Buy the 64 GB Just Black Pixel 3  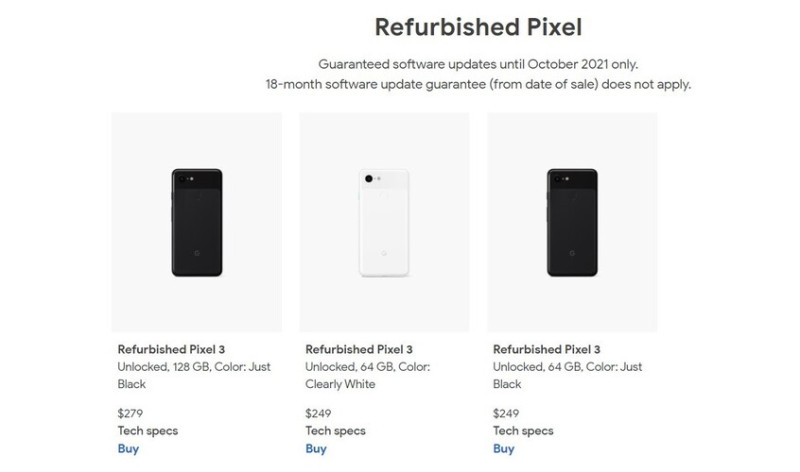point(504,449)
